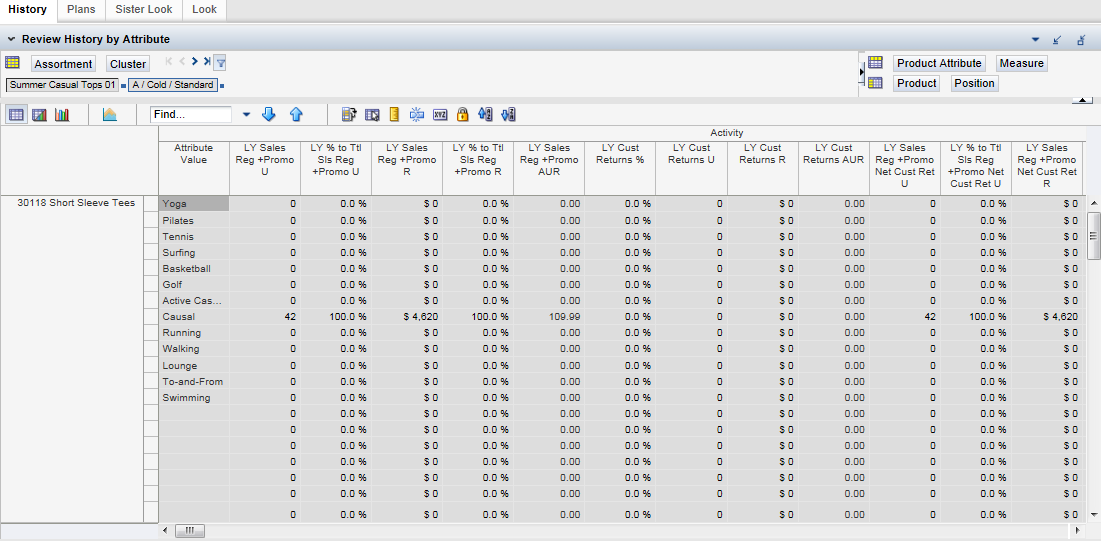The height and width of the screenshot is (543, 1101).
Task: Open the Find options dropdown arrow
Action: pos(246,115)
